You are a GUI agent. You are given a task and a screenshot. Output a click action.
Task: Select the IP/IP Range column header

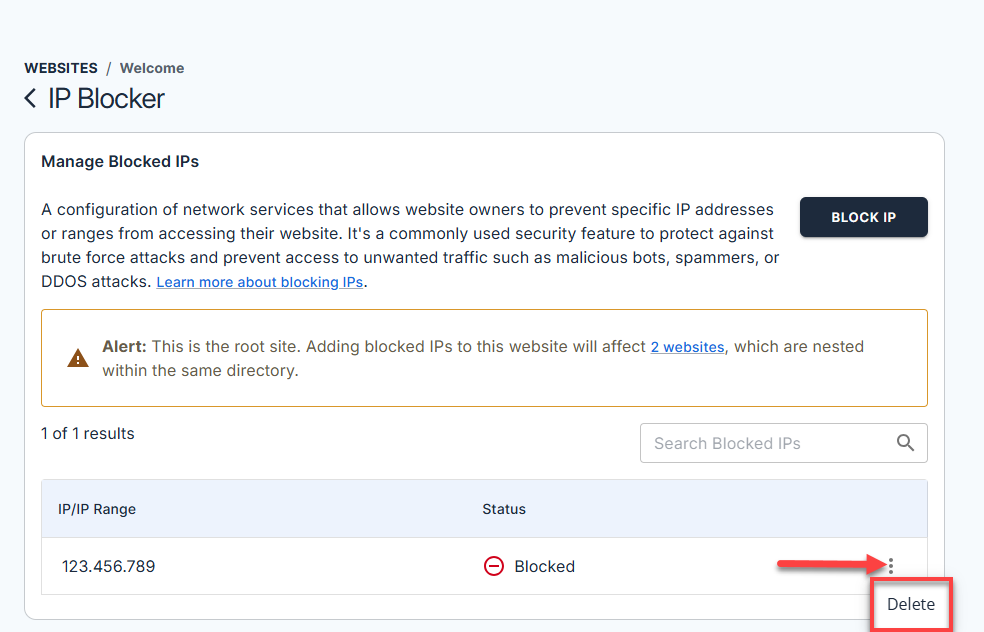96,509
